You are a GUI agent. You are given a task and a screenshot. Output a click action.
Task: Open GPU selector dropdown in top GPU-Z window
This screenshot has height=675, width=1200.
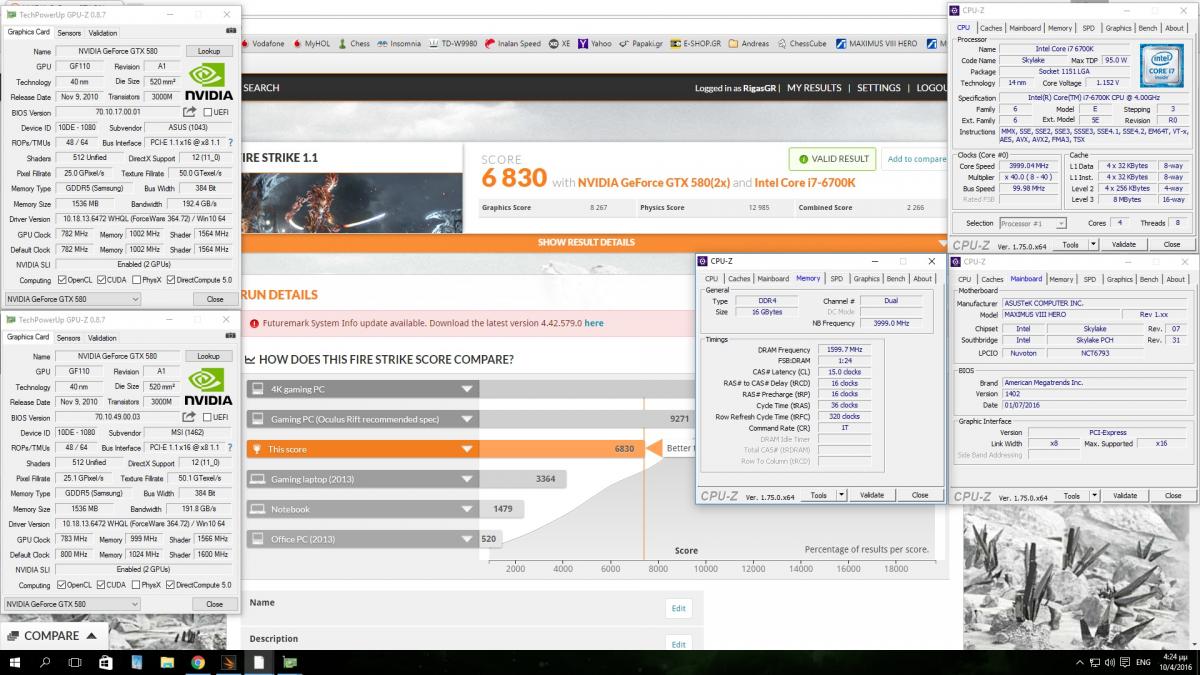coord(72,299)
